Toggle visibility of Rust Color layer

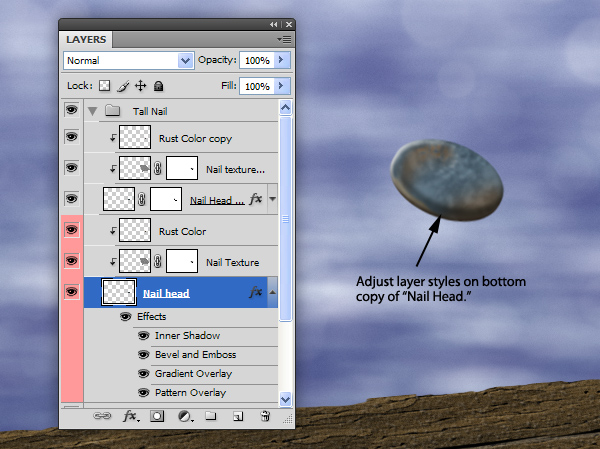(72, 230)
